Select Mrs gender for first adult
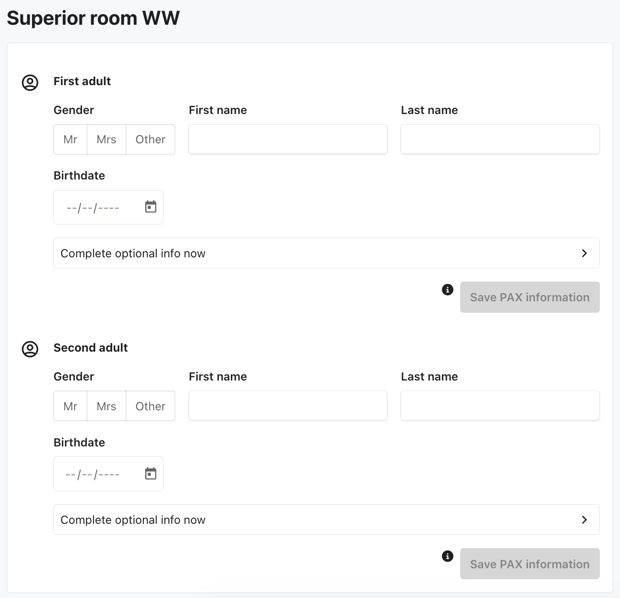Image resolution: width=620 pixels, height=598 pixels. click(x=106, y=140)
